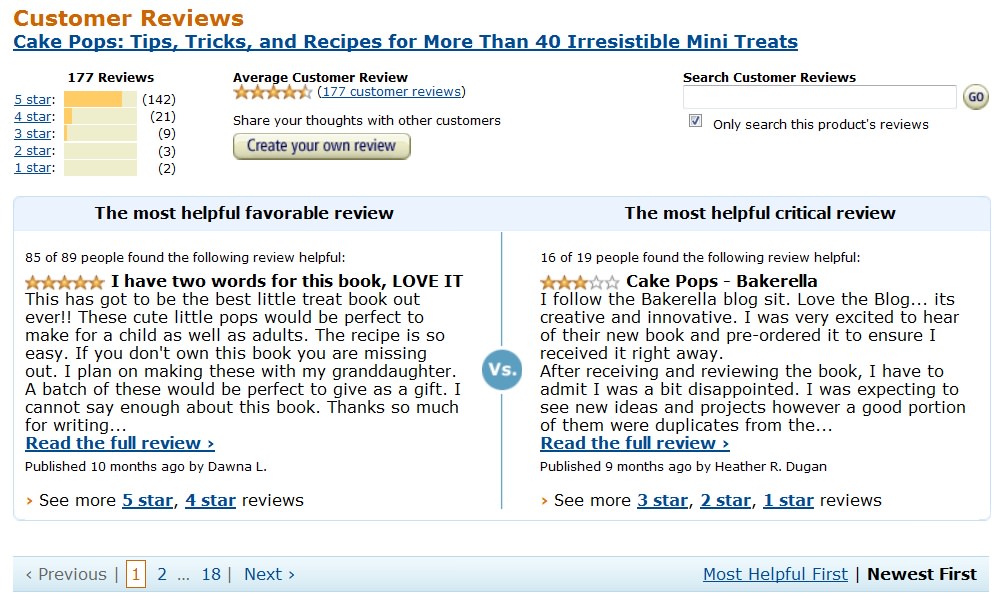Sort reviews by 'Most Helpful First'
This screenshot has width=1003, height=606.
tap(774, 574)
